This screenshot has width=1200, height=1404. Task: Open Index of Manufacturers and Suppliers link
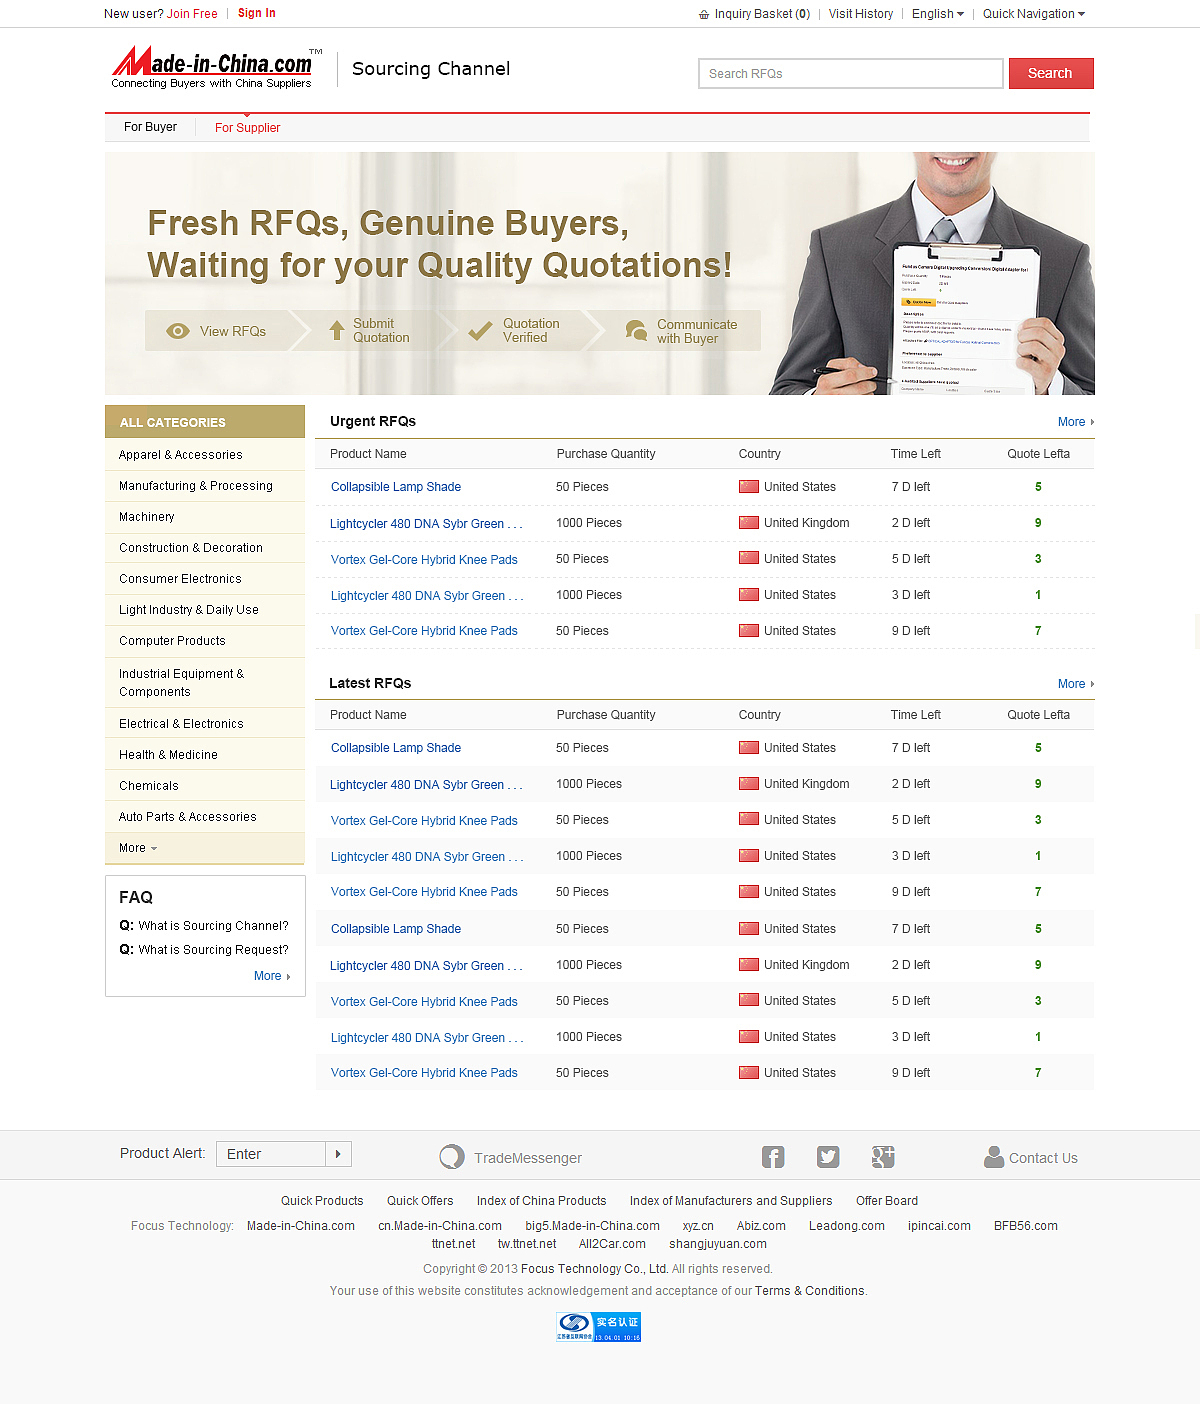(x=731, y=1201)
